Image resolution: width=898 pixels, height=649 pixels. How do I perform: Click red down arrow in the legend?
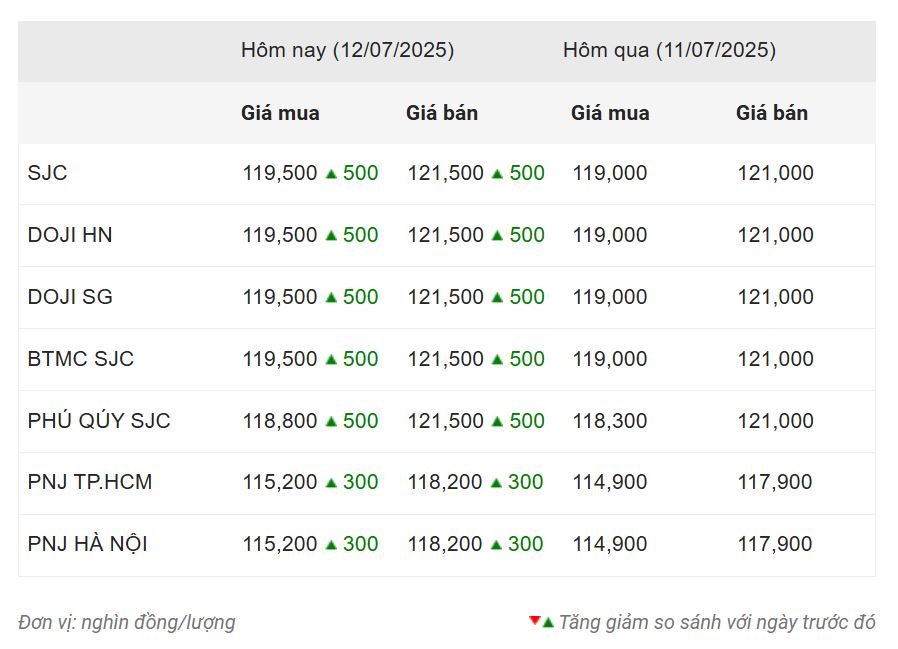(535, 620)
